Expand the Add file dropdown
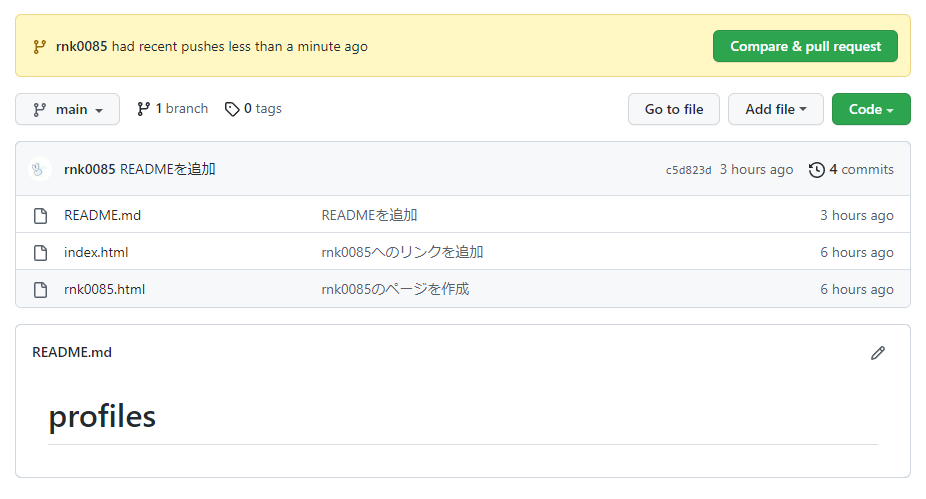Screen dimensions: 926x499 click(x=775, y=109)
